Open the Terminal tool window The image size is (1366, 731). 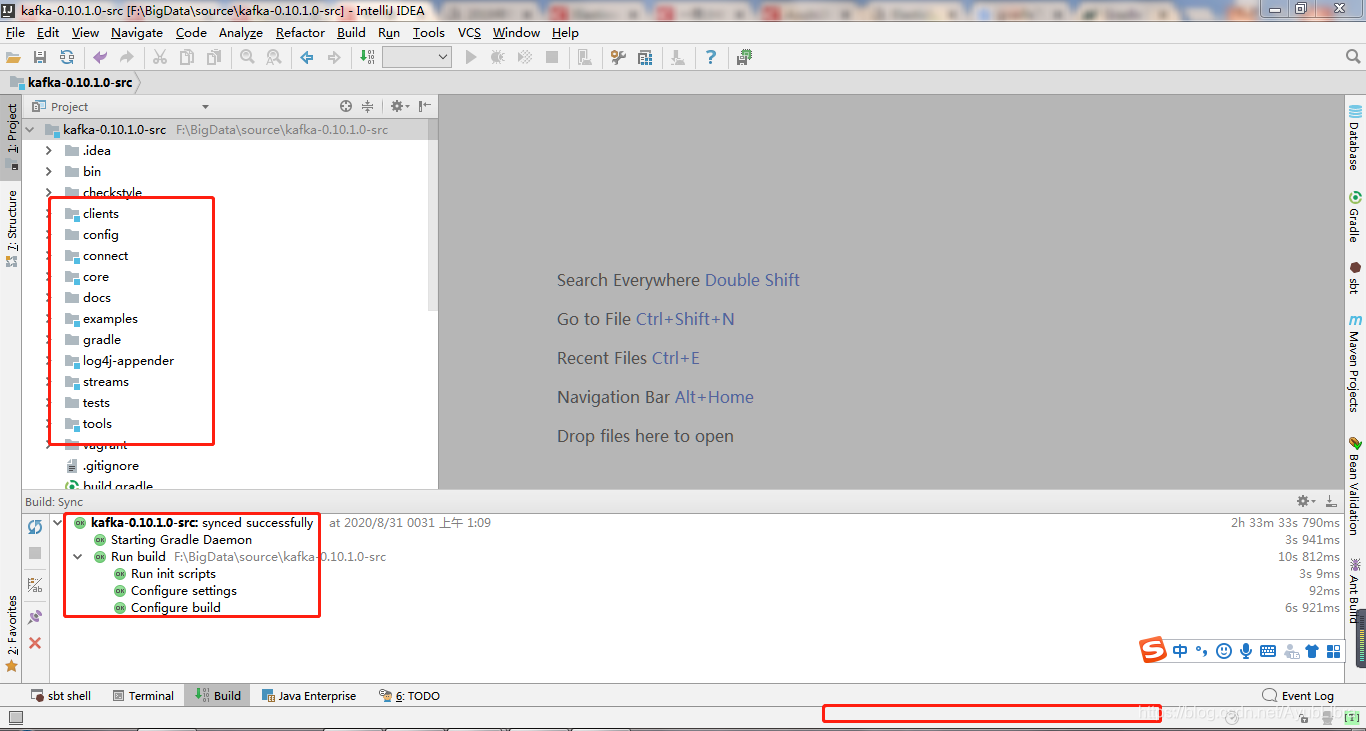point(143,696)
